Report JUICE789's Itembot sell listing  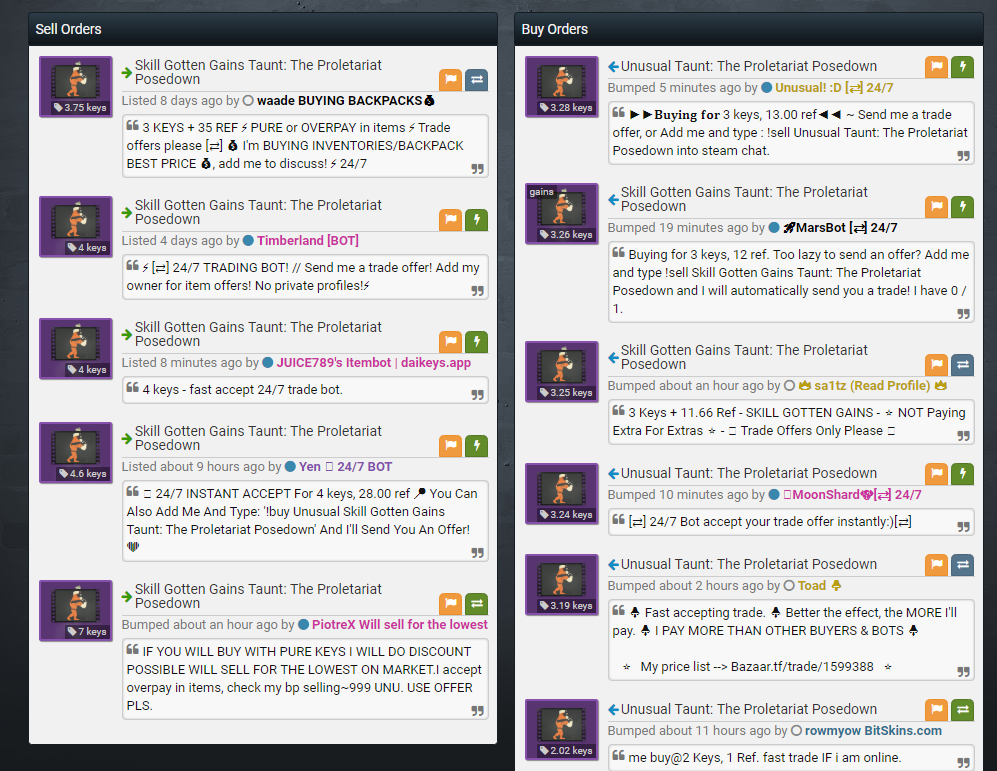pyautogui.click(x=450, y=342)
